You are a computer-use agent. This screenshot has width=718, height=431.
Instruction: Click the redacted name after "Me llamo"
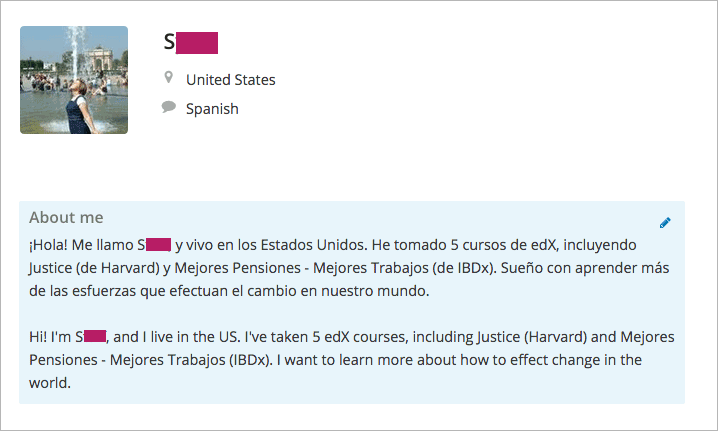(x=159, y=244)
